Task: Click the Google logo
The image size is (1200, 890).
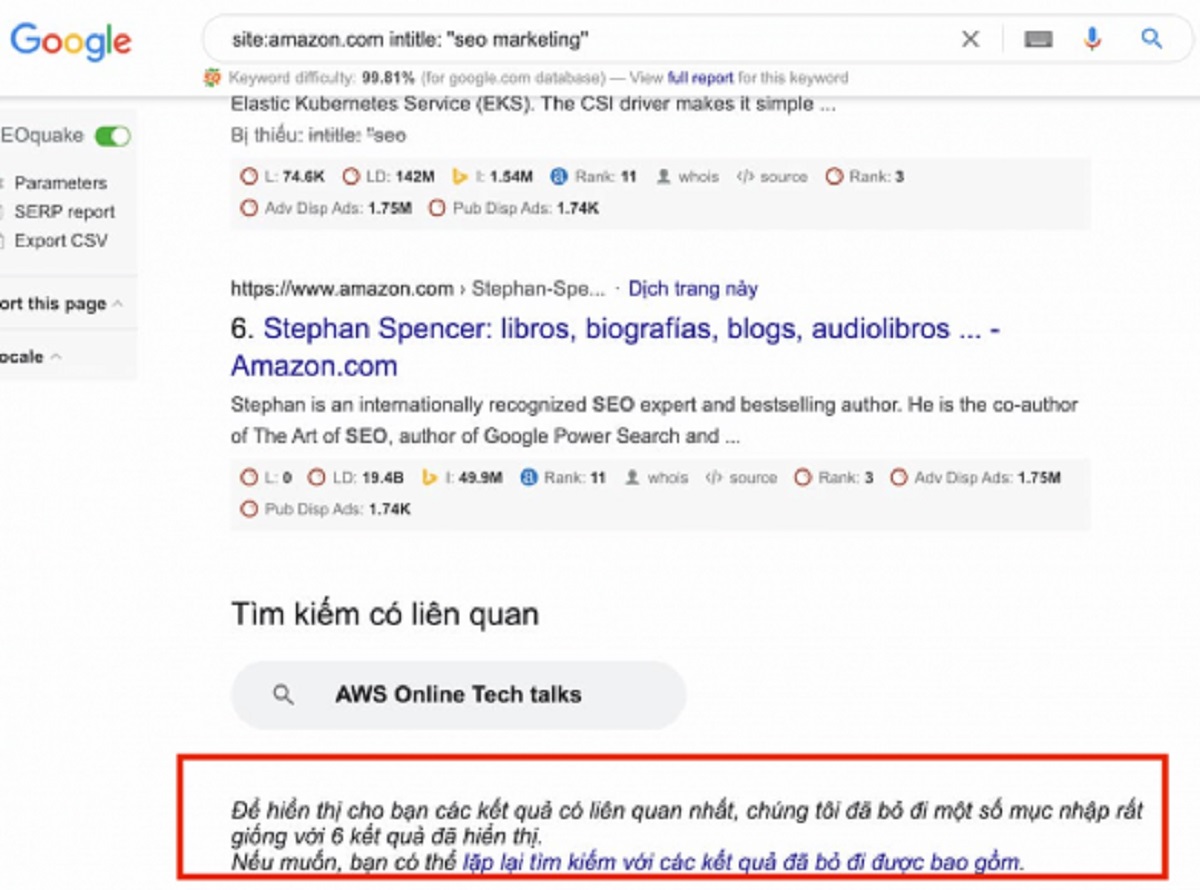Action: [x=71, y=40]
